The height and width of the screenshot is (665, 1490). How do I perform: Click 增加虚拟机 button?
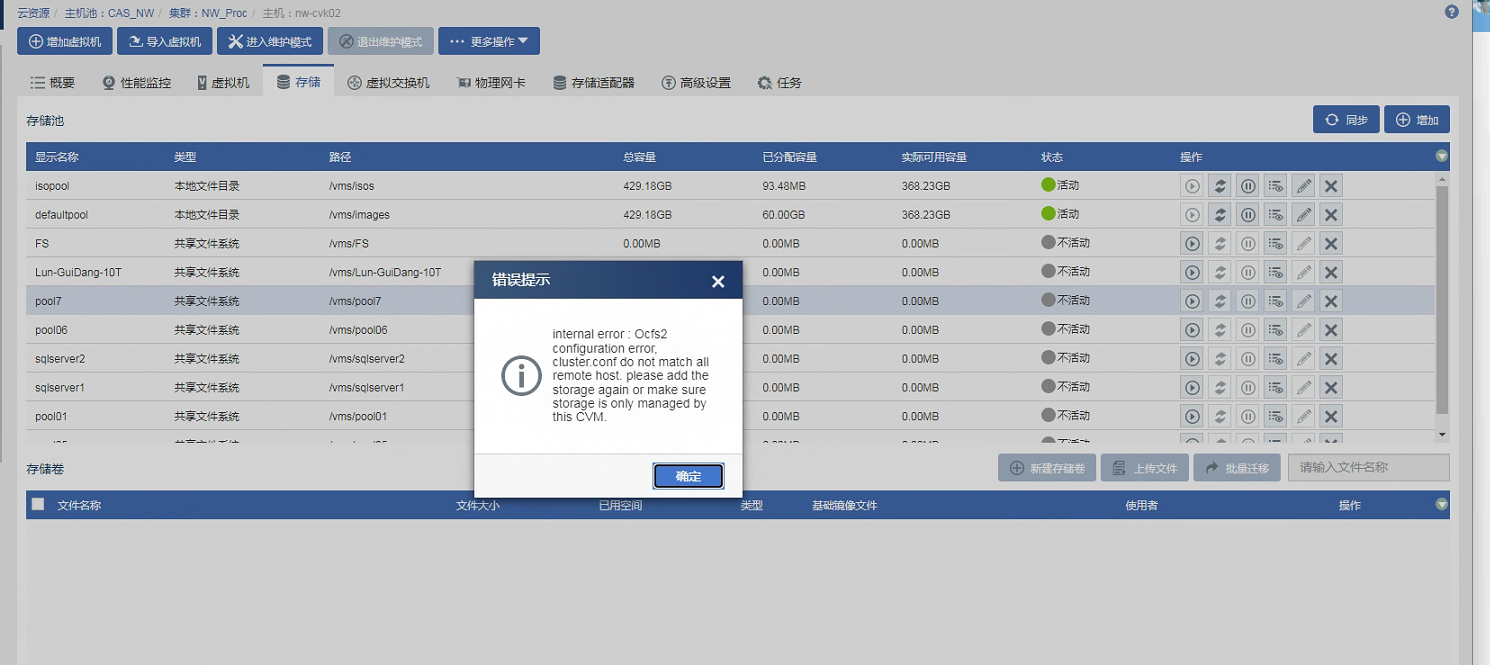click(x=65, y=41)
